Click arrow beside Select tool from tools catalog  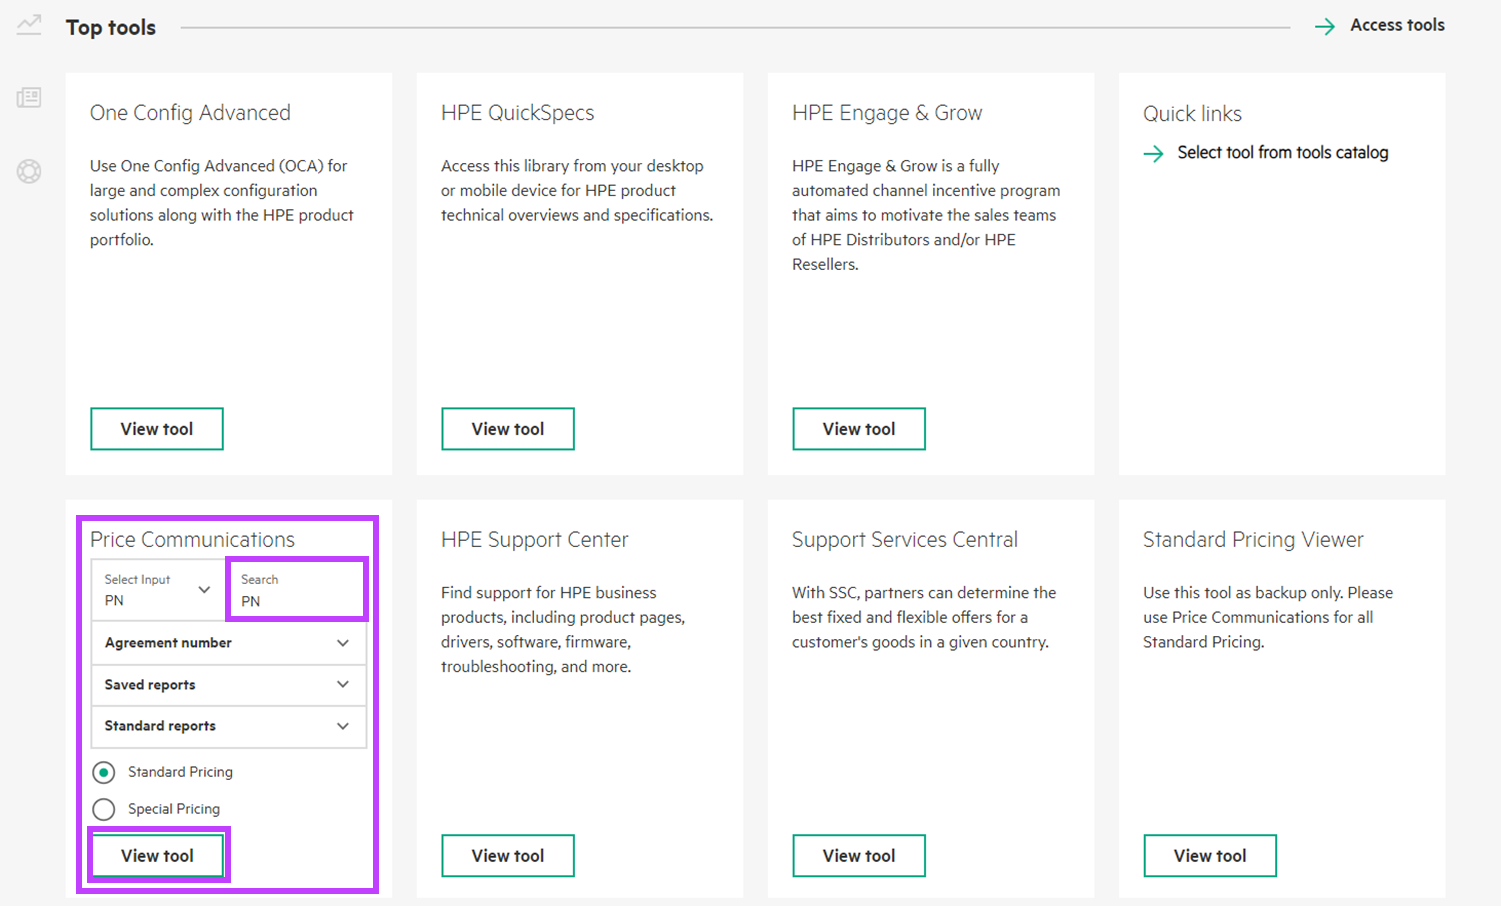click(1153, 153)
